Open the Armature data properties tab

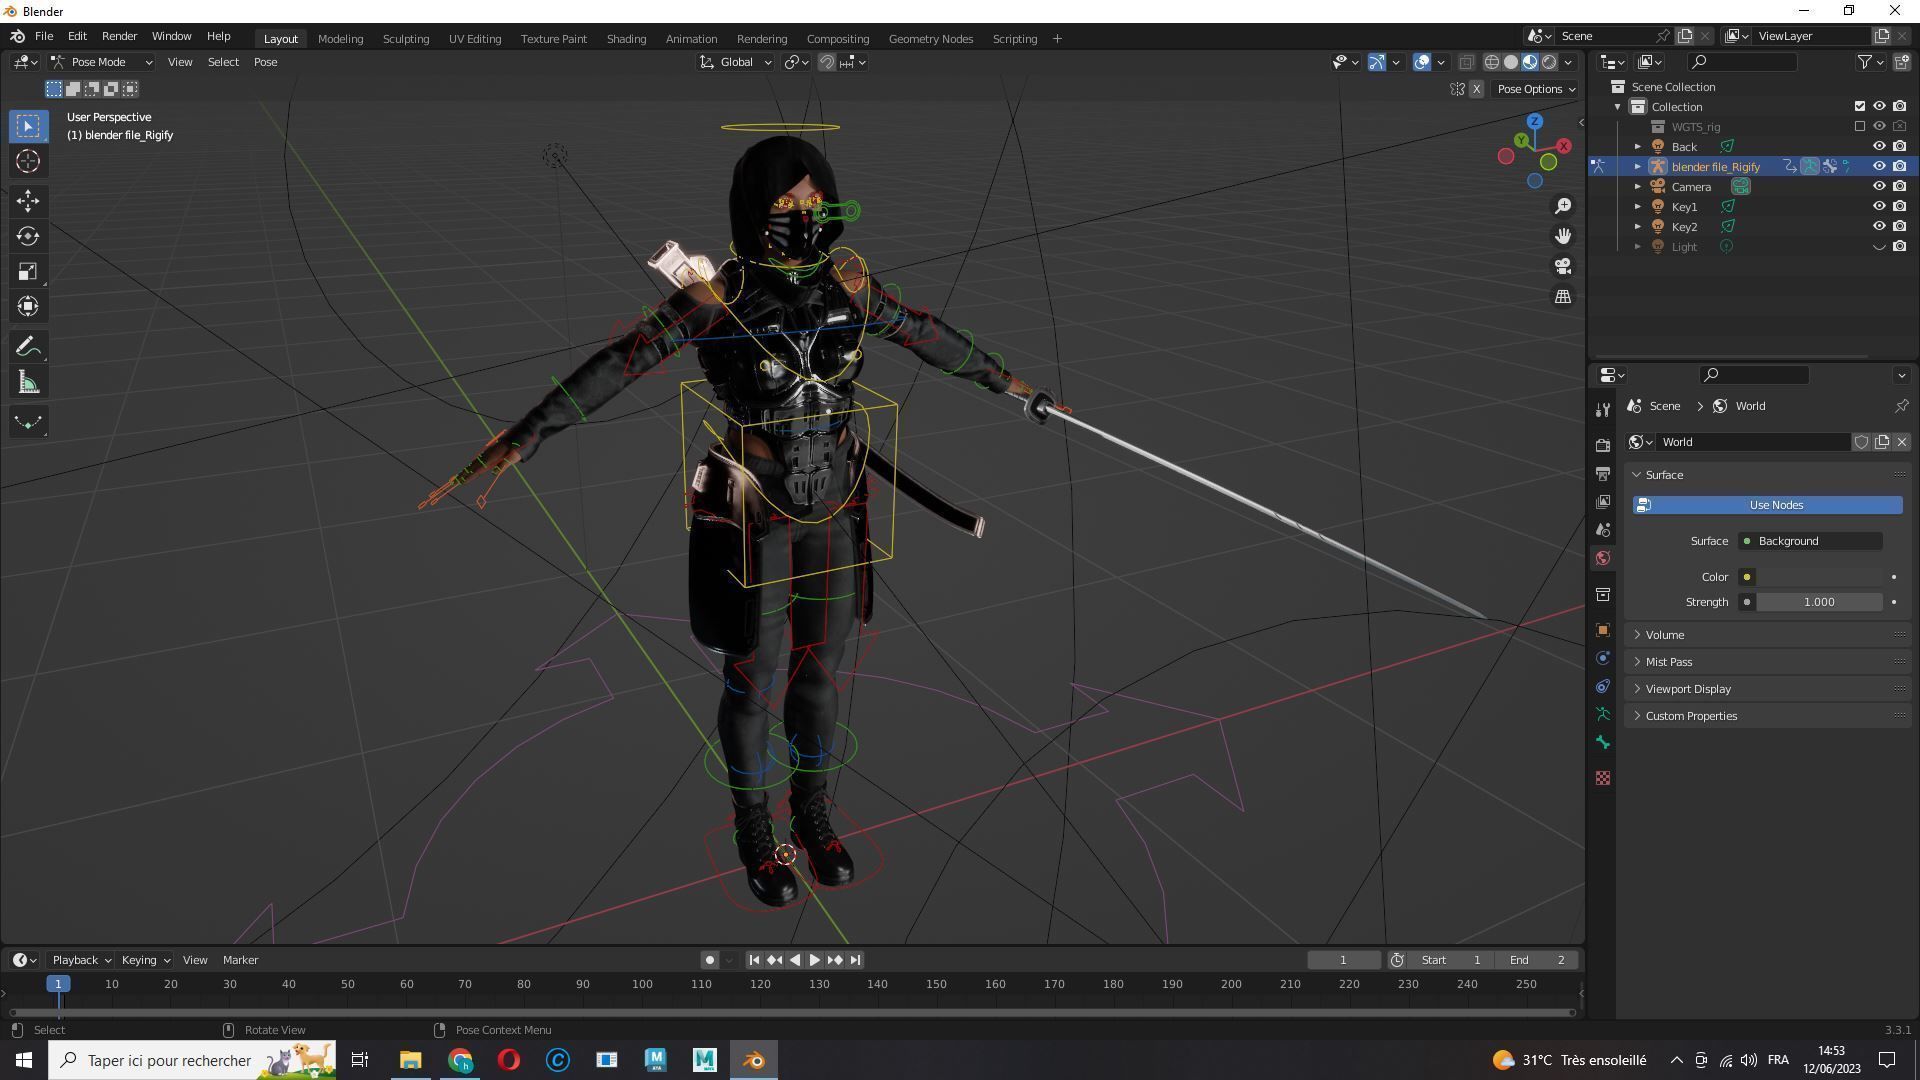click(1603, 714)
